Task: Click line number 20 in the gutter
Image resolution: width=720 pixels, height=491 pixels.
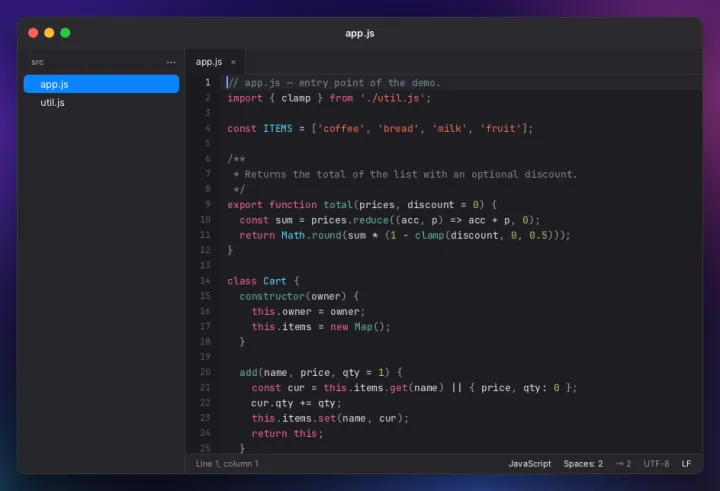Action: click(205, 372)
